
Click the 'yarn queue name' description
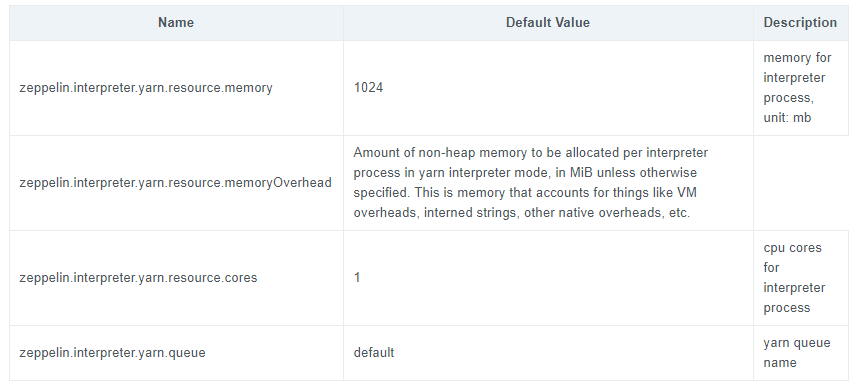tap(797, 352)
